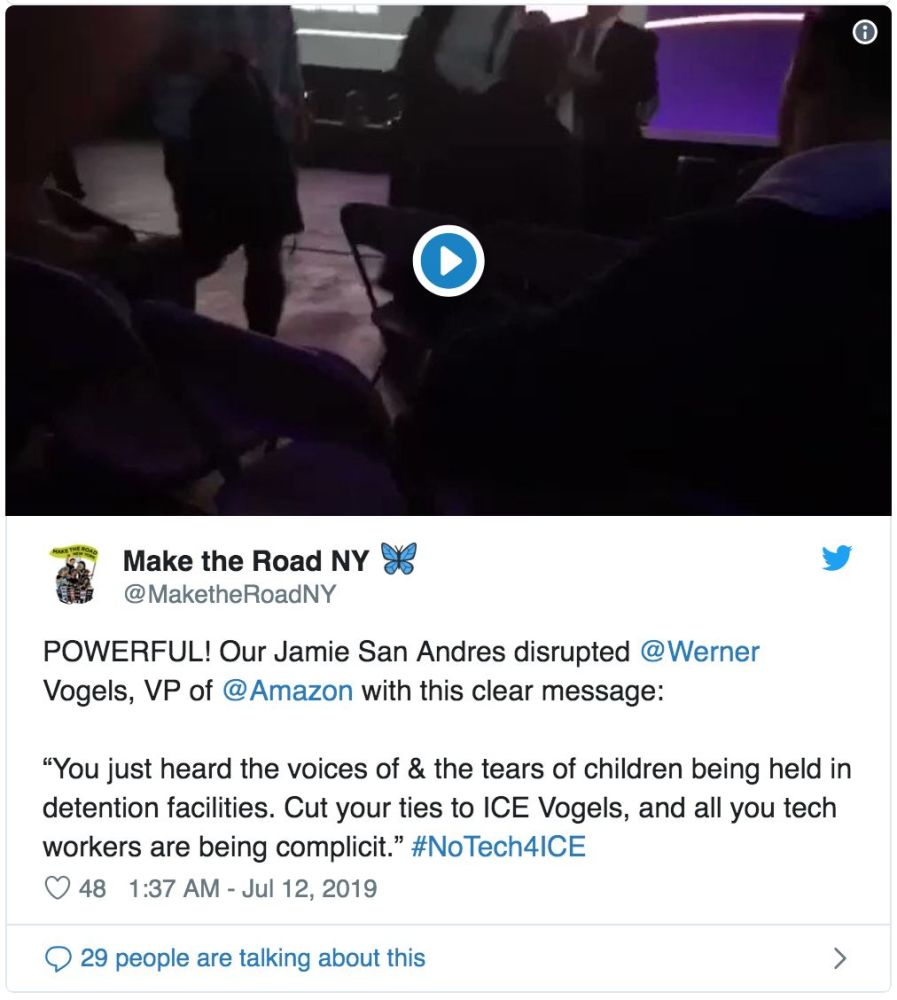Open the reply speech bubble icon
897x1000 pixels.
tap(58, 958)
